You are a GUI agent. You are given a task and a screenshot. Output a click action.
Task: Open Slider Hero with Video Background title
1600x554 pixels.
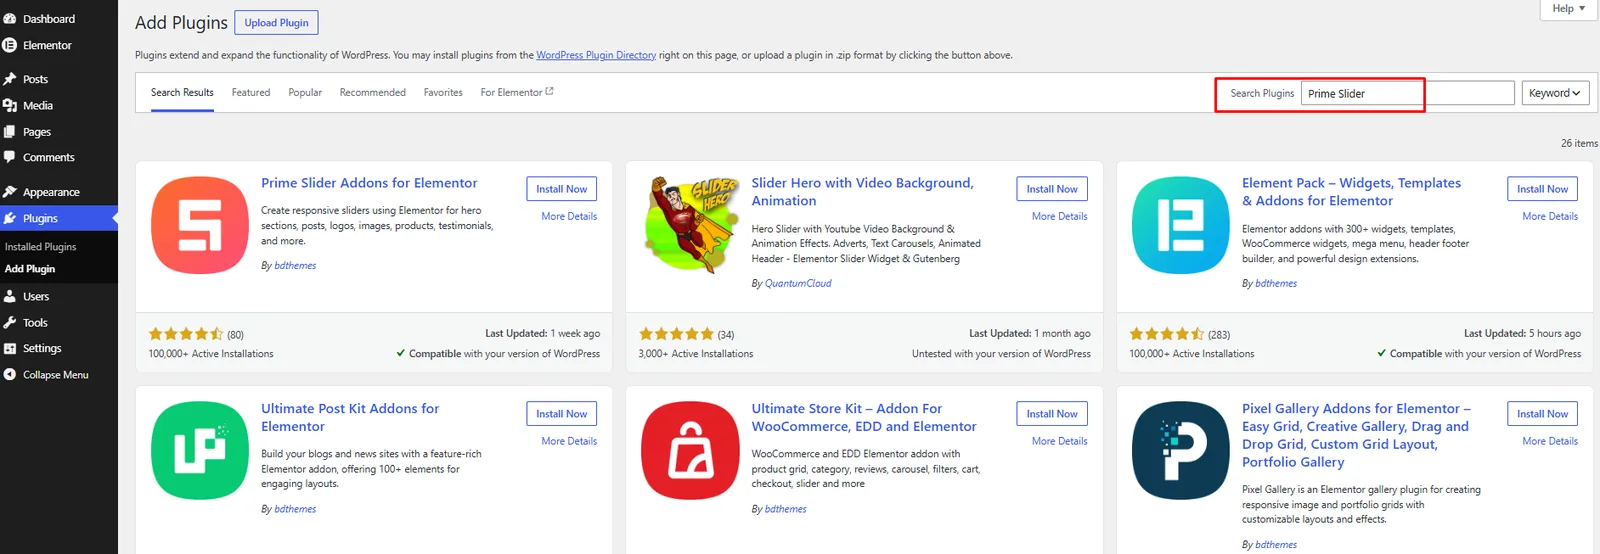[862, 192]
